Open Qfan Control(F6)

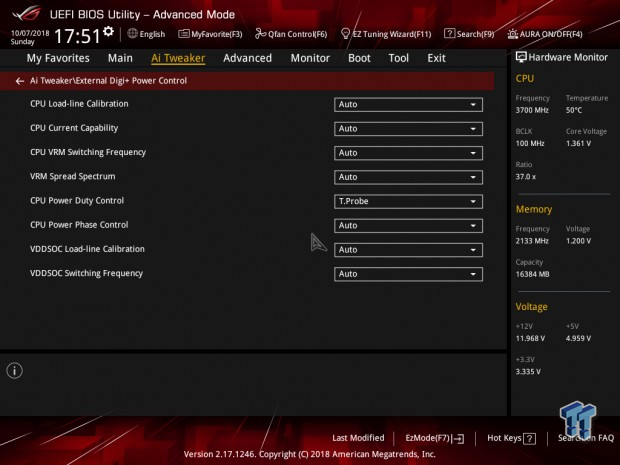[x=291, y=34]
